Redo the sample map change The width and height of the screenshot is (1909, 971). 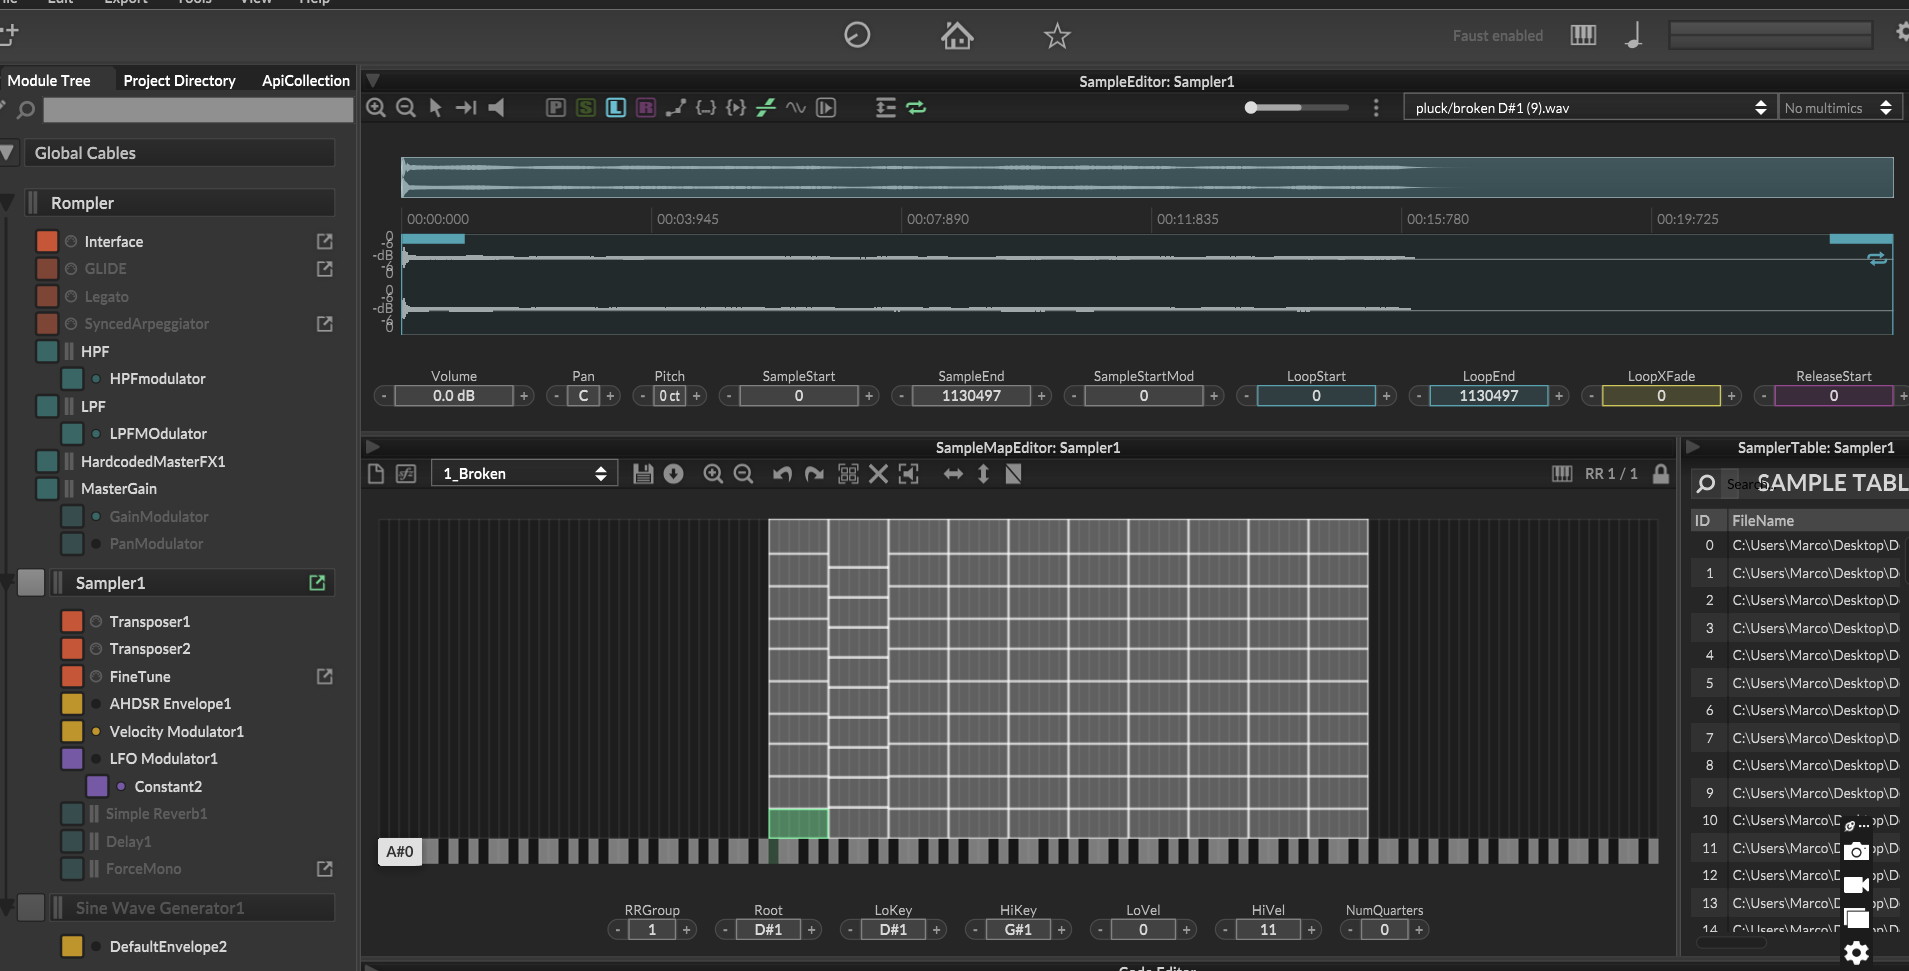pos(814,473)
